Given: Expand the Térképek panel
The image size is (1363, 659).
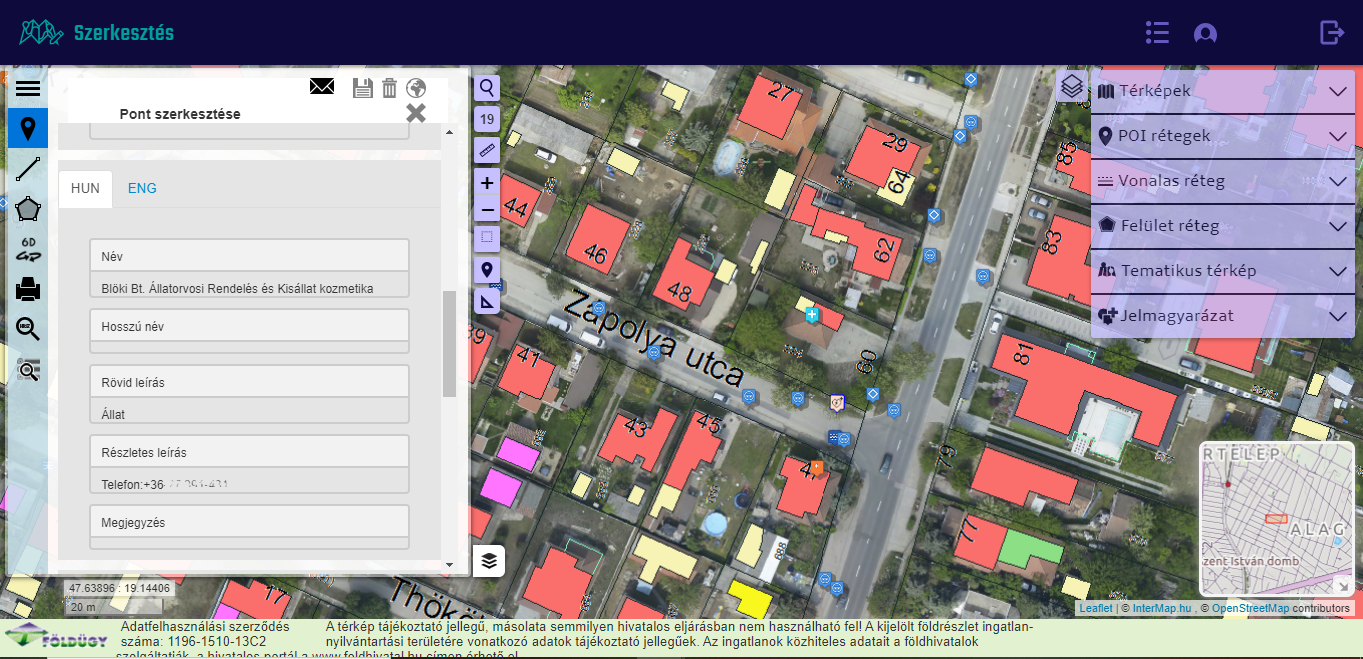Looking at the screenshot, I should click(1222, 91).
